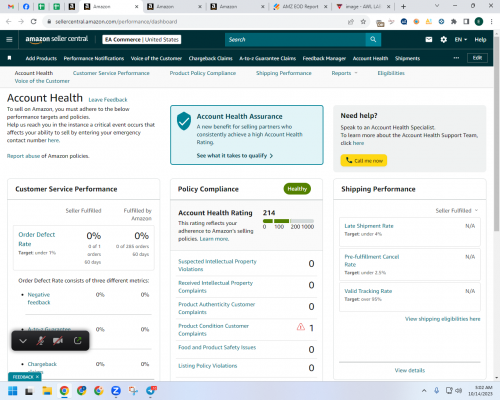
Task: Open the Negative feedback link
Action: (39, 298)
